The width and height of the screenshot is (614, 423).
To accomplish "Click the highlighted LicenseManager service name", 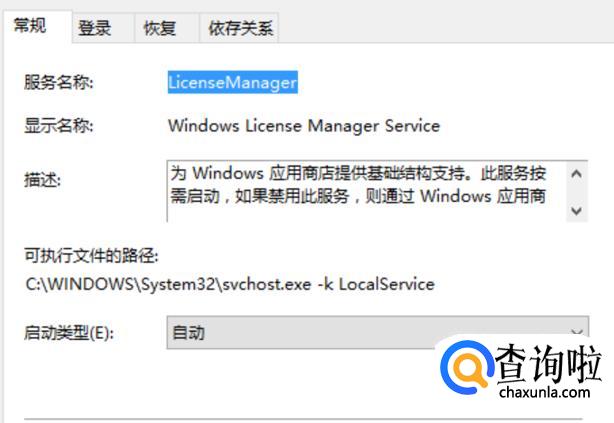I will click(x=232, y=83).
